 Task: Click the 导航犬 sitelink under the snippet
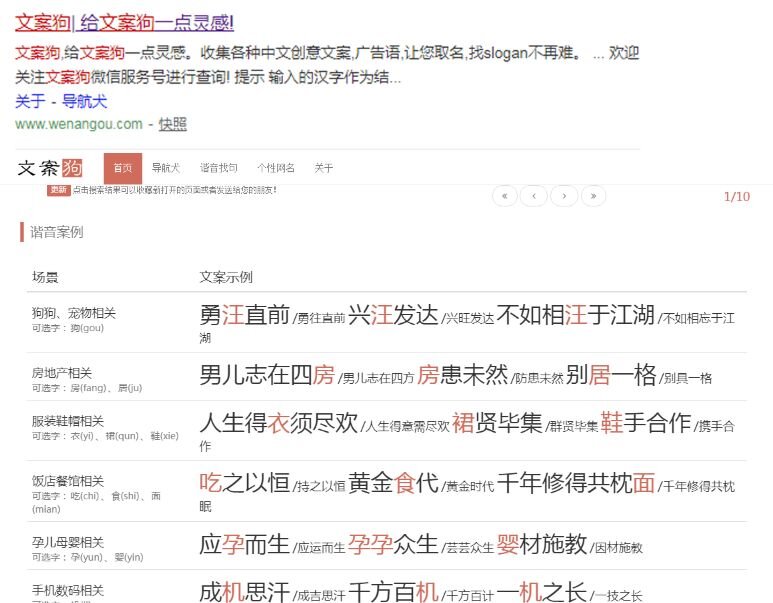click(85, 101)
